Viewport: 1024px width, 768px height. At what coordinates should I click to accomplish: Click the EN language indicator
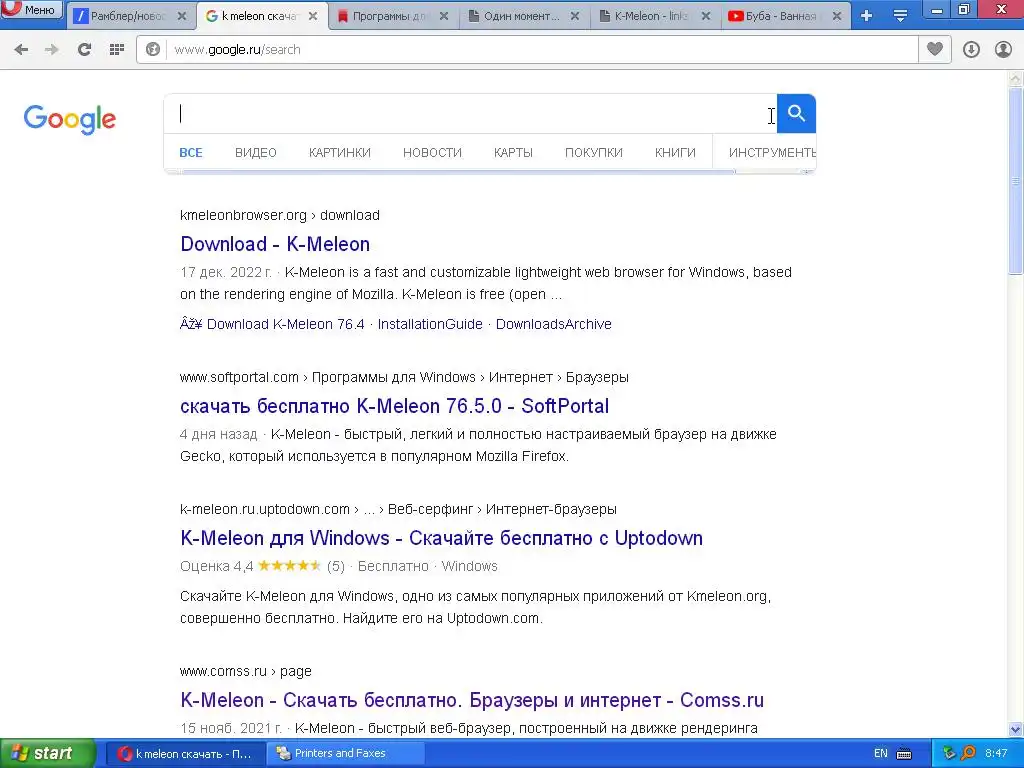880,754
